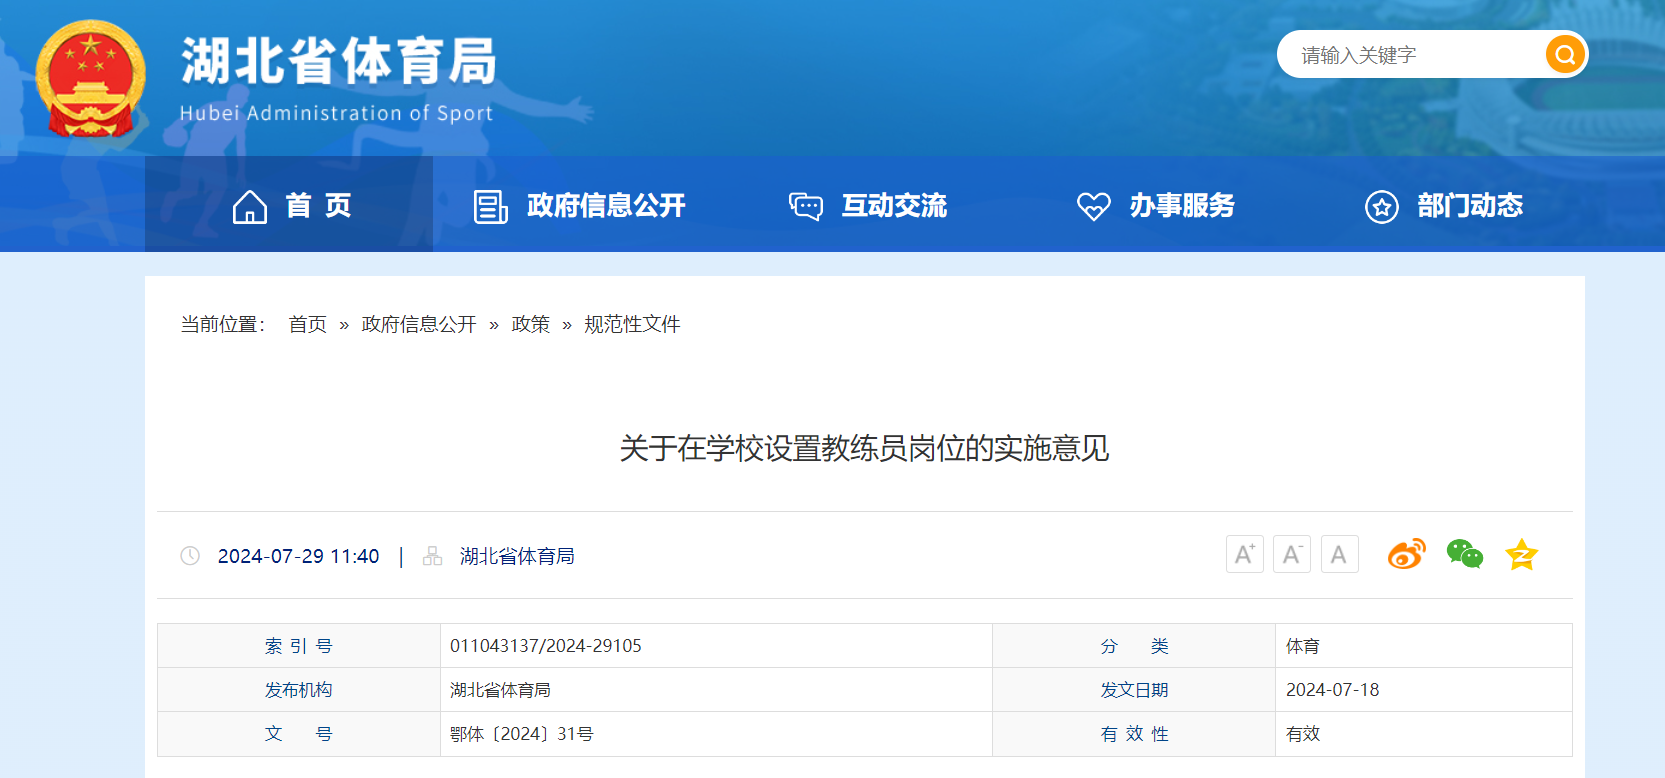Click the Hubei national emblem logo
1665x778 pixels.
pos(90,79)
